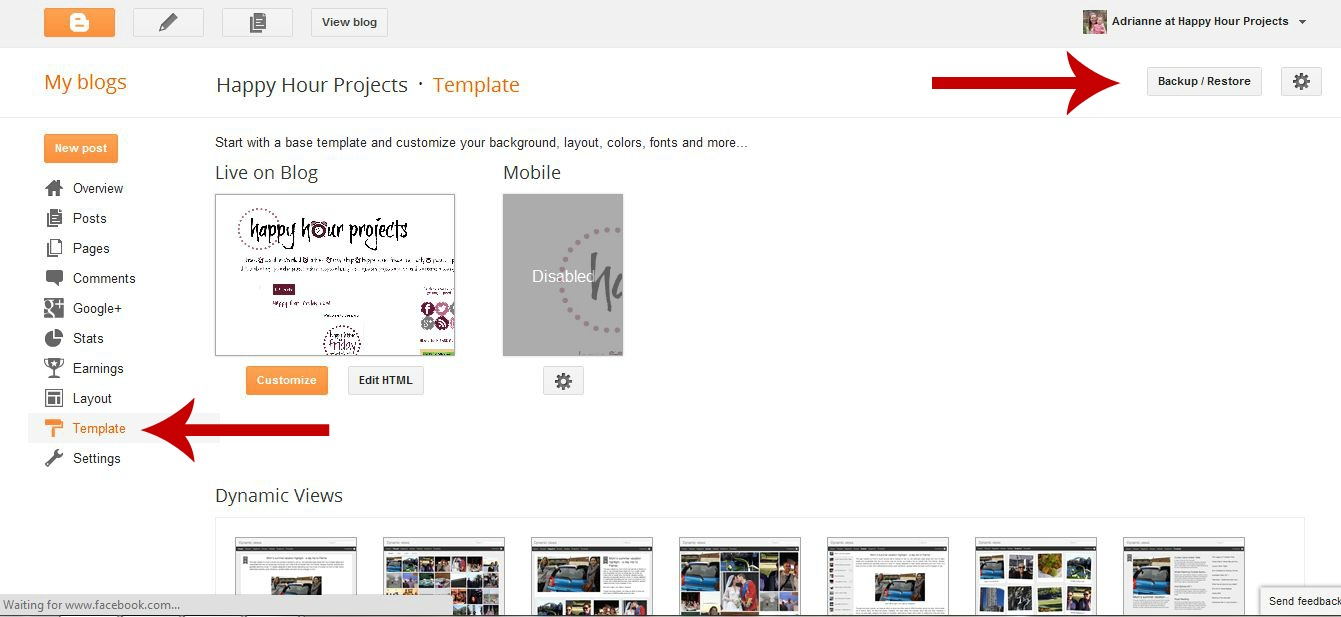Select the sixth Dynamic Views snapshot thumbnail
The image size is (1341, 617).
pyautogui.click(x=1036, y=576)
